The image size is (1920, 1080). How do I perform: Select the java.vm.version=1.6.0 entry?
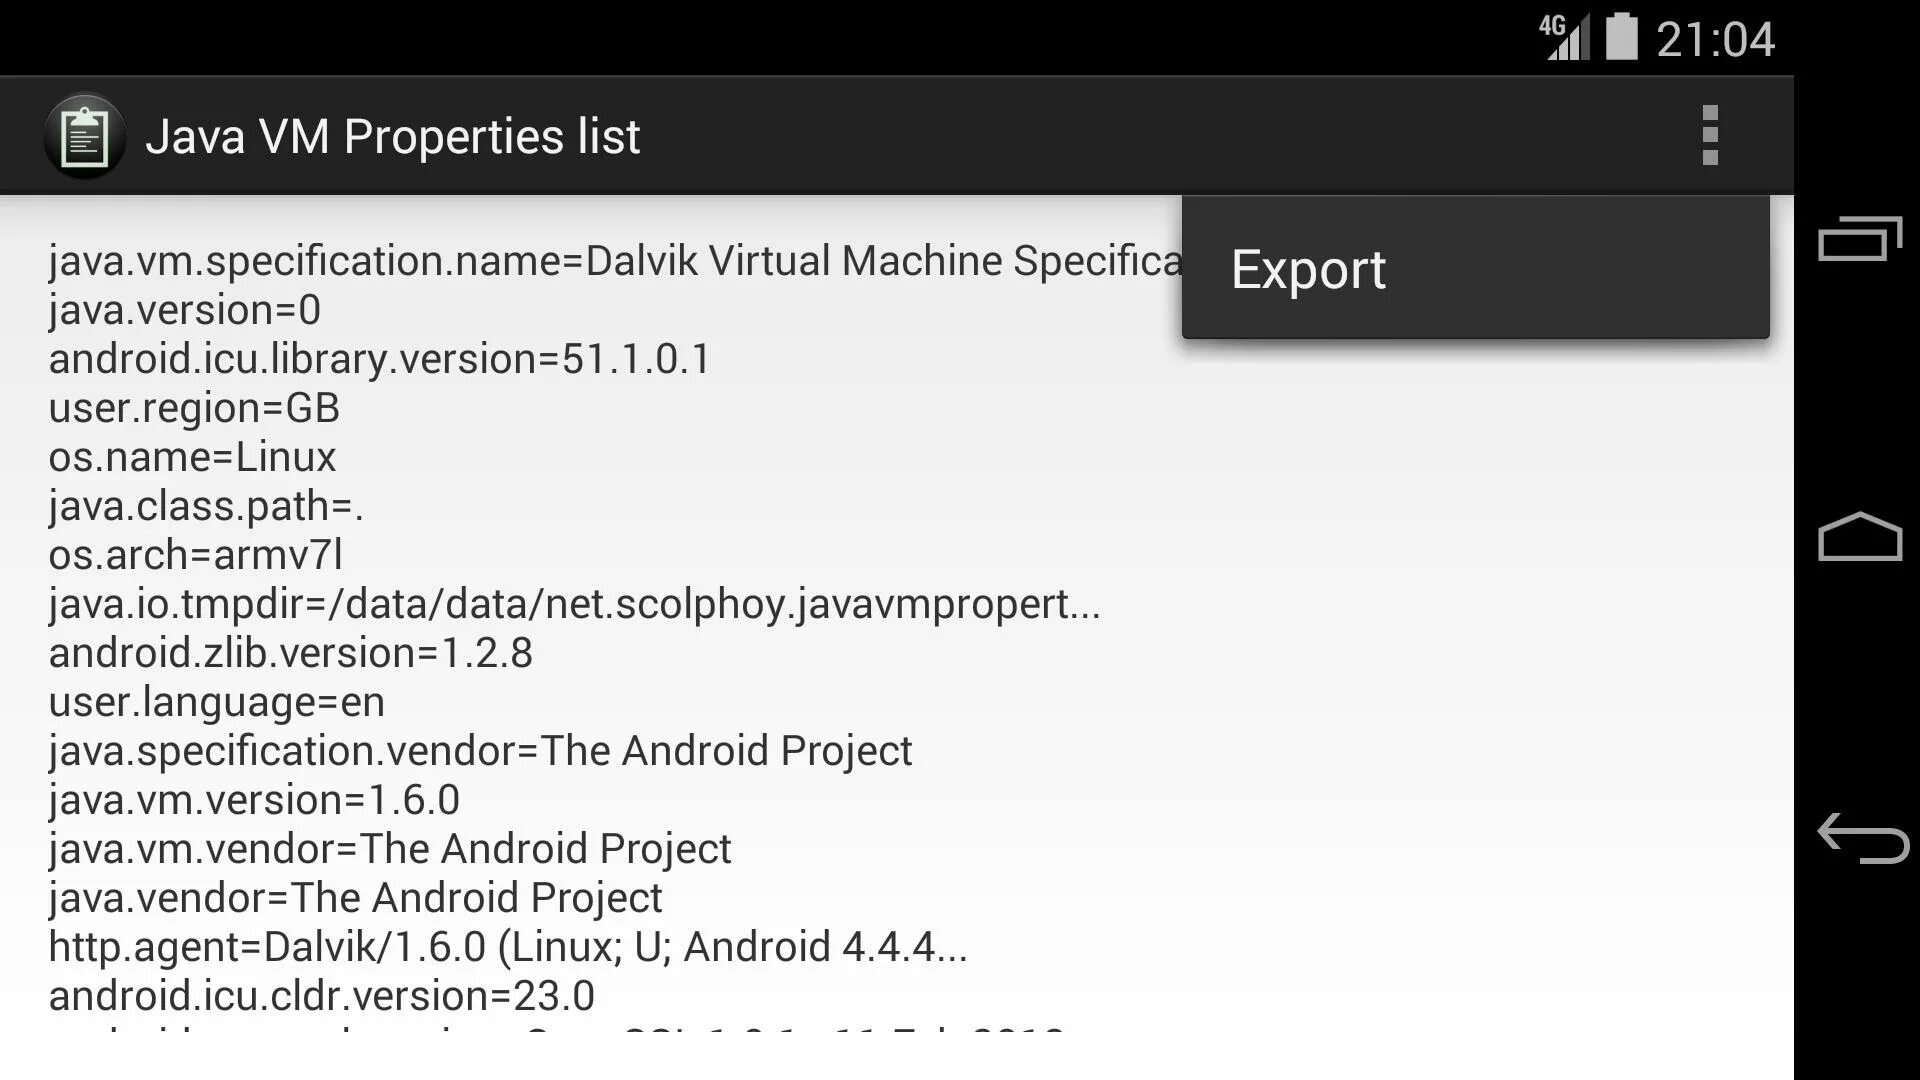coord(254,800)
